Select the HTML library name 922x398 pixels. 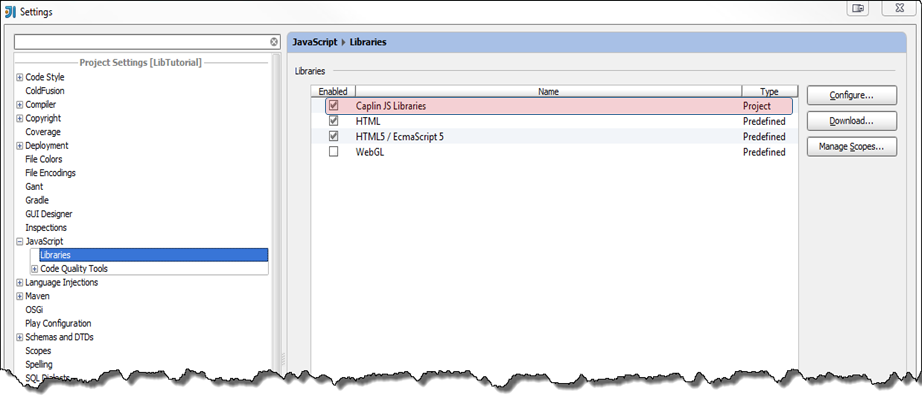point(368,122)
